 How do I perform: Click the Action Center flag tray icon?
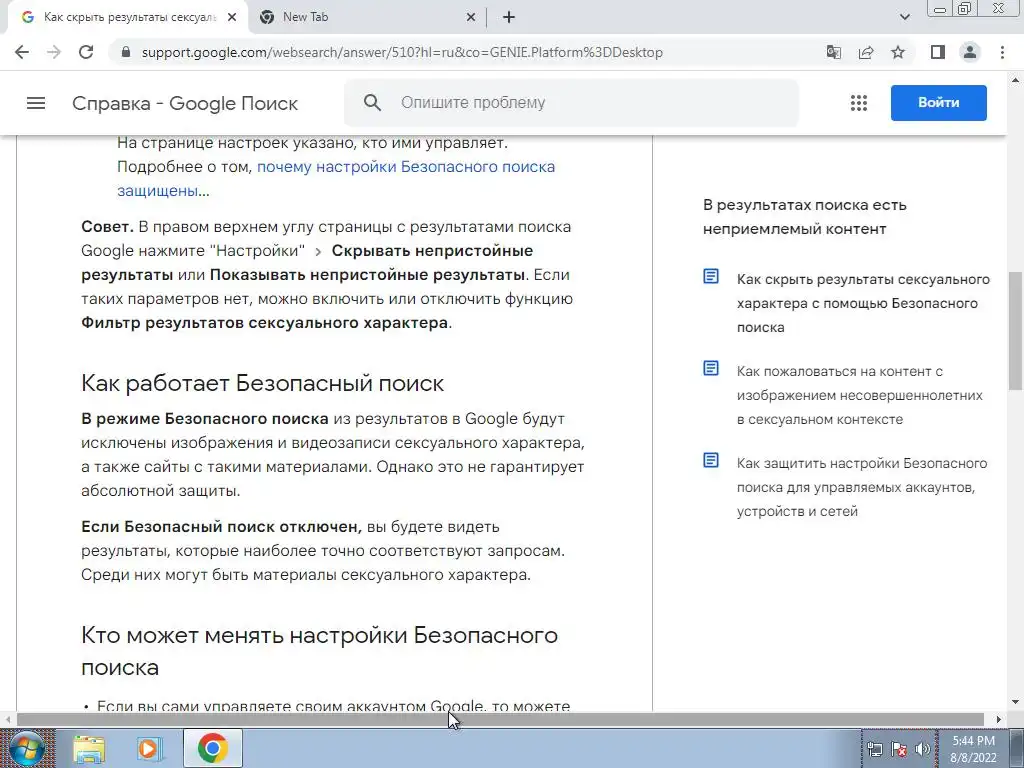899,749
